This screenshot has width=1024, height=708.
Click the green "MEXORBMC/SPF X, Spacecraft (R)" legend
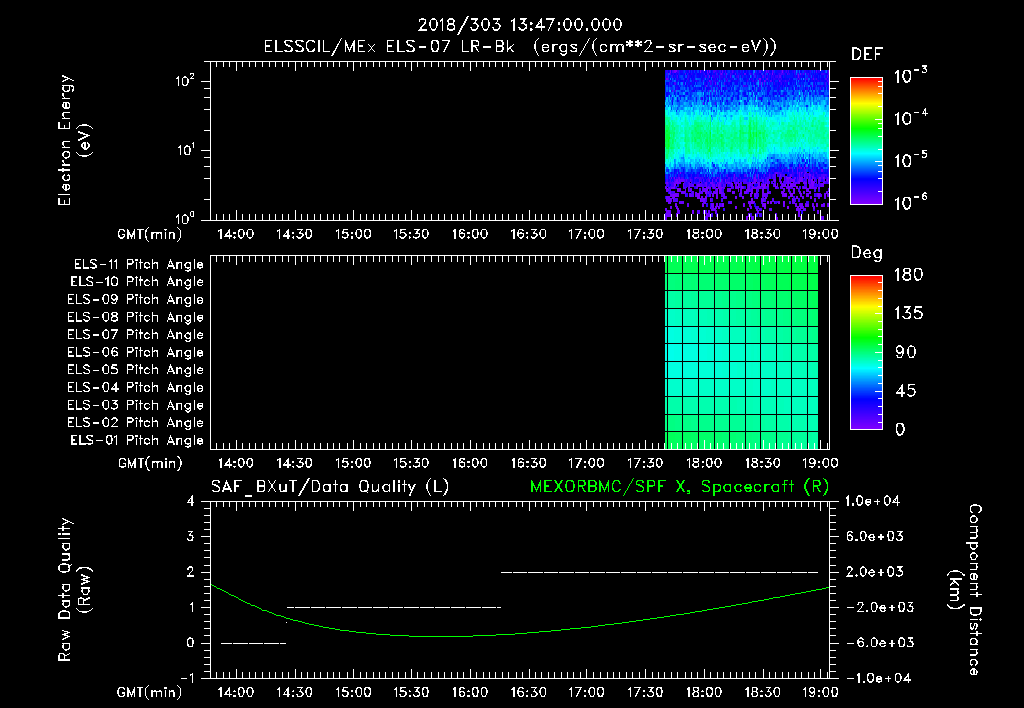(679, 487)
